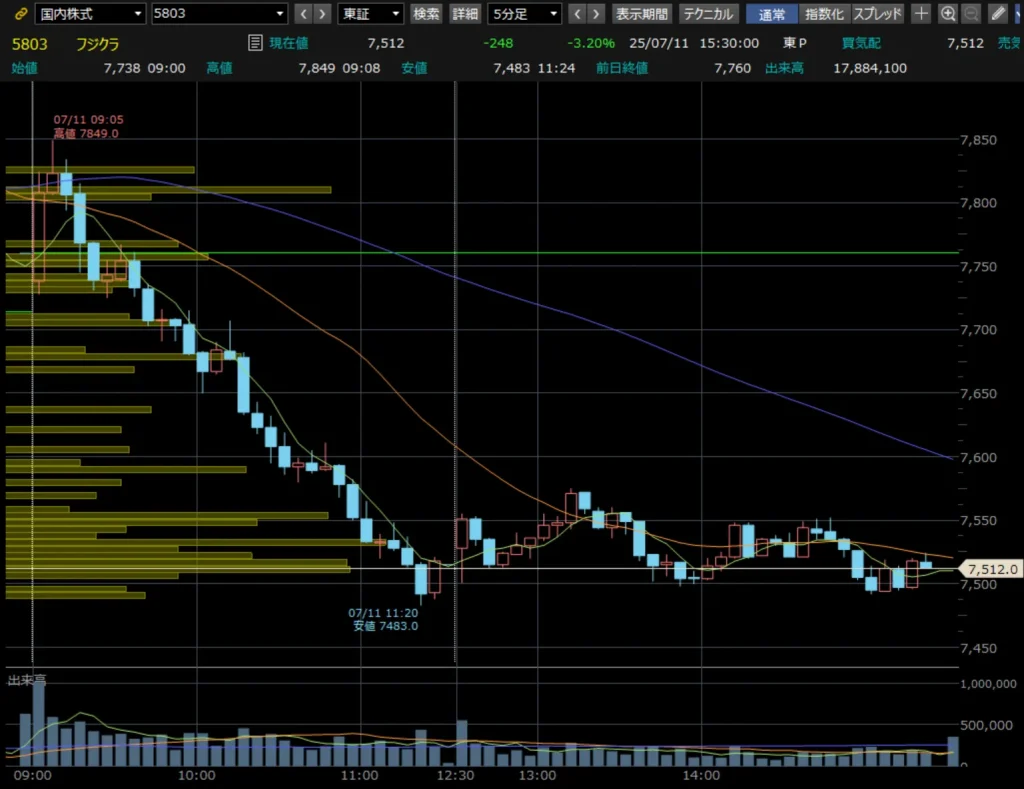
Task: Click the 出来高 volume pane label
Action: (x=27, y=680)
